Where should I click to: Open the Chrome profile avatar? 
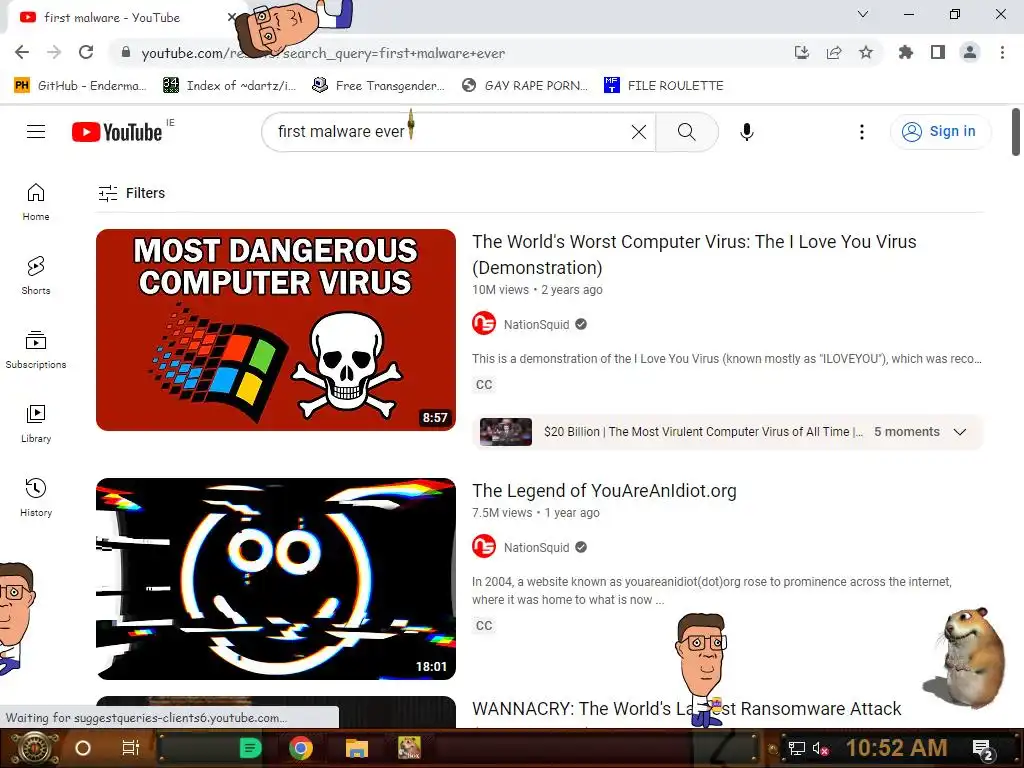(970, 52)
